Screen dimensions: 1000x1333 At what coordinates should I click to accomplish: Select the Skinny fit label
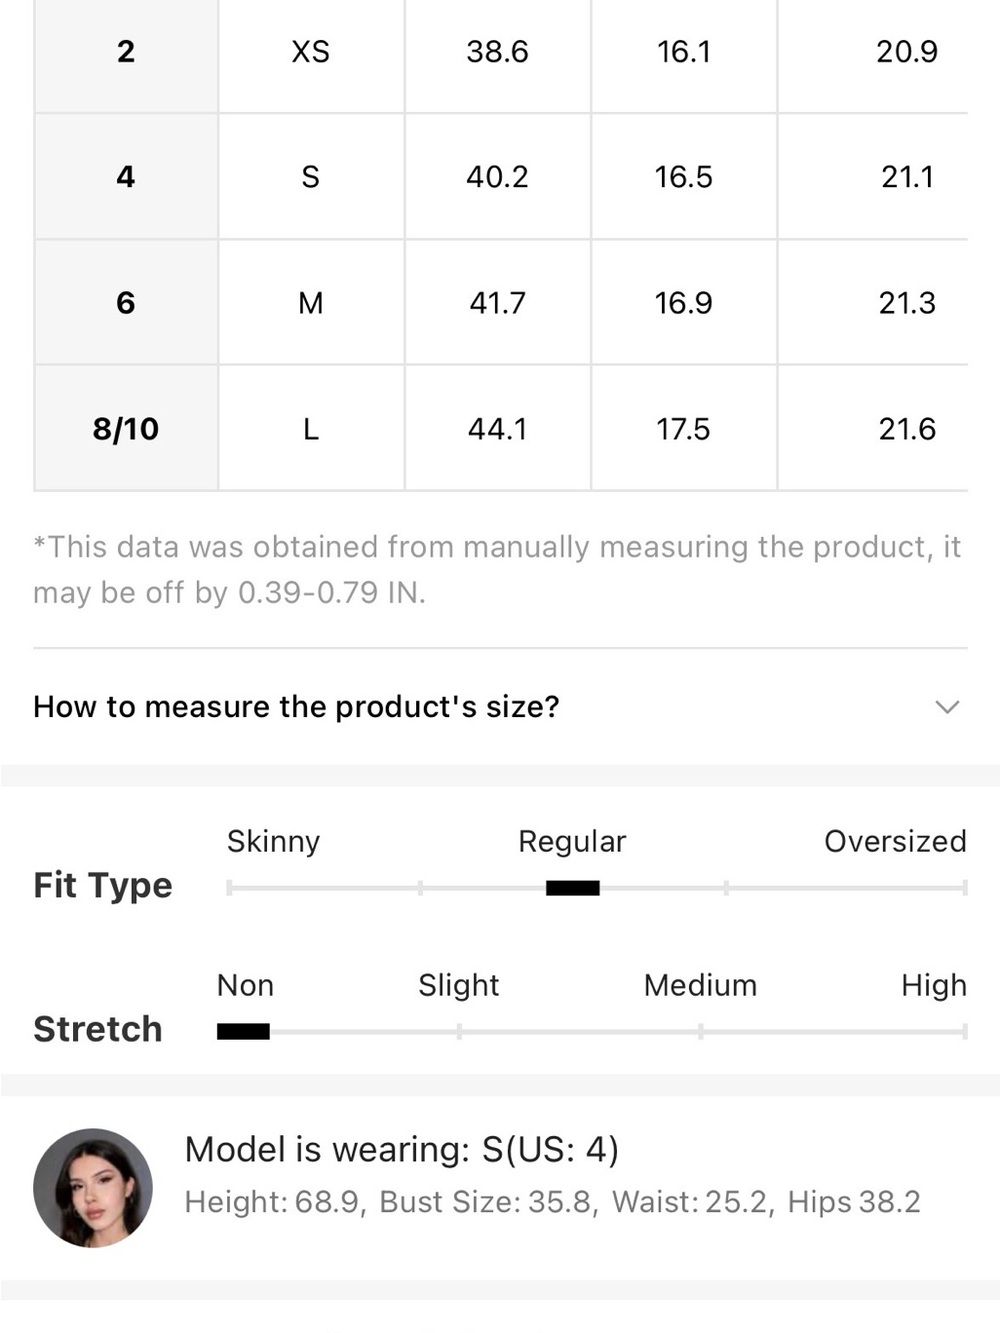pos(273,841)
